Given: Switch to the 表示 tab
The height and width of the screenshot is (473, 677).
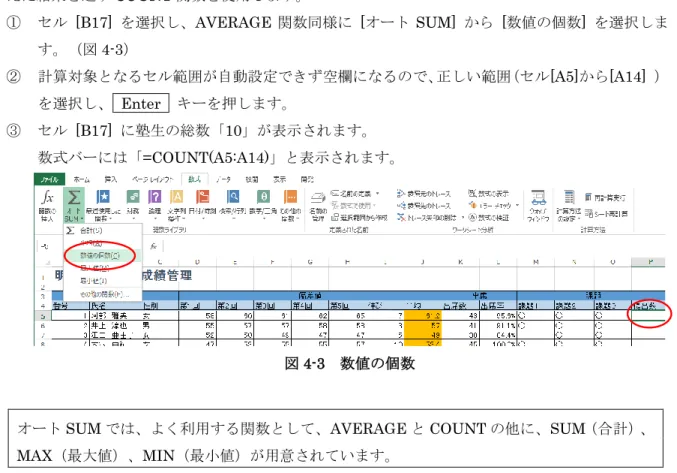Looking at the screenshot, I should (x=279, y=179).
